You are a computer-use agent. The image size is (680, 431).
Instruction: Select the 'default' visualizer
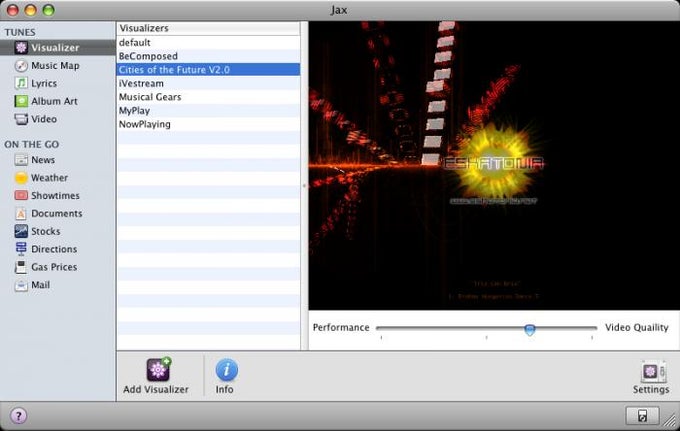pos(208,42)
